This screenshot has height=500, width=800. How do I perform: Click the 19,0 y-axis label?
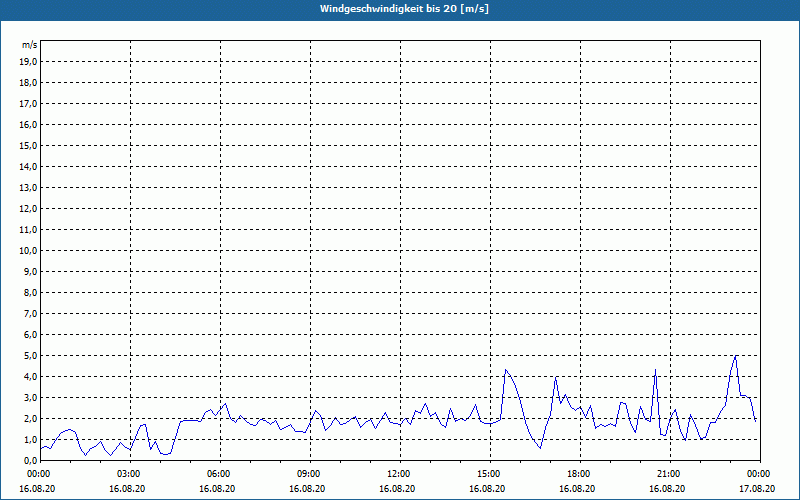[28, 62]
